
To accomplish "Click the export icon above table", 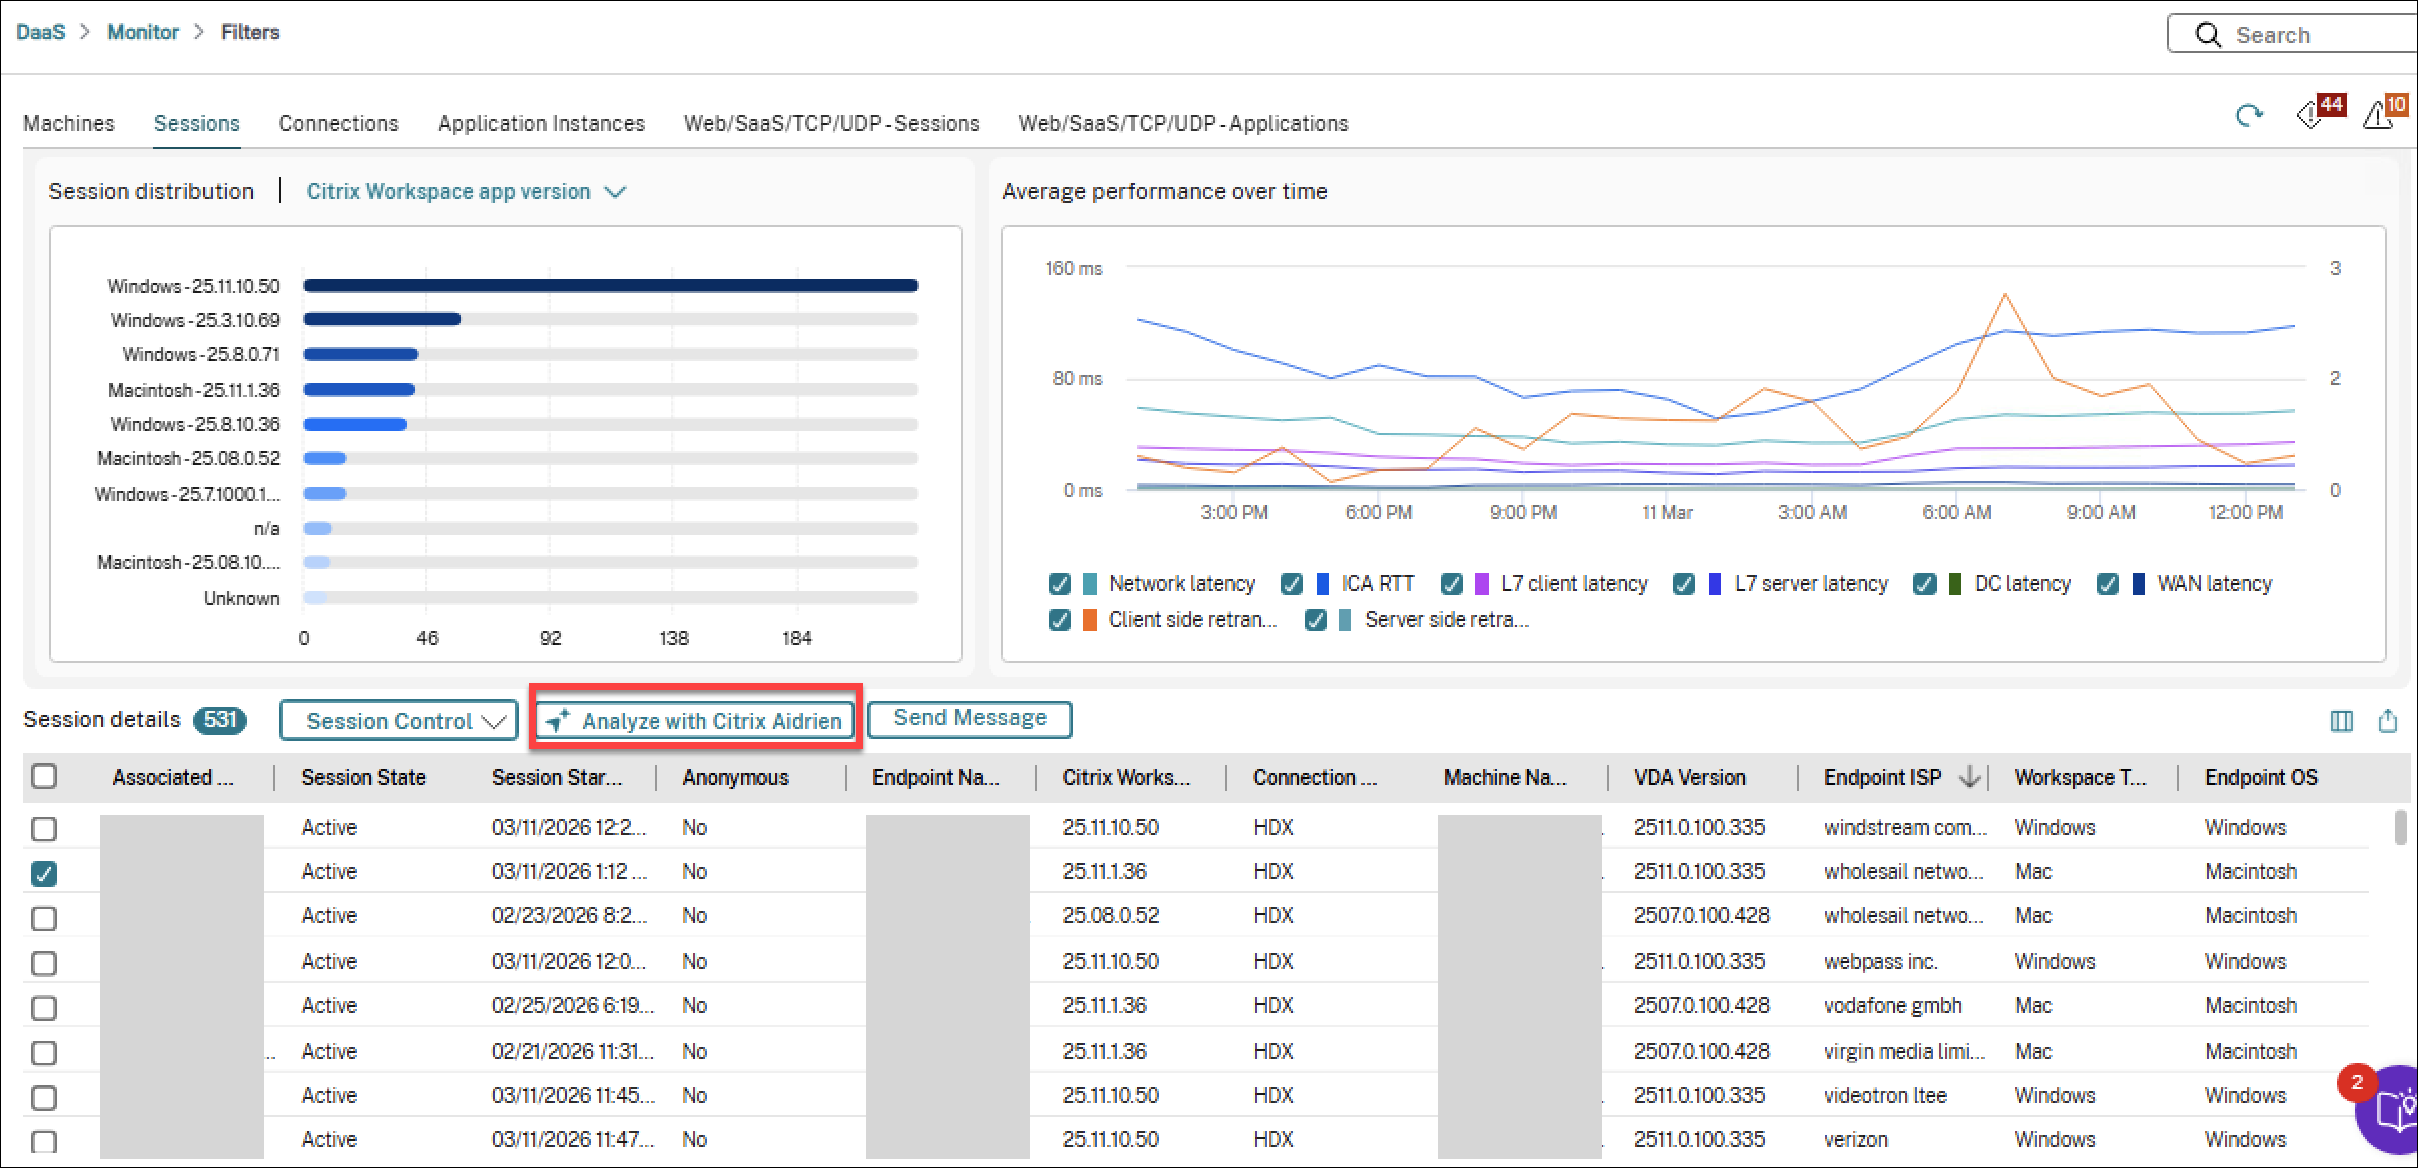I will [x=2388, y=720].
